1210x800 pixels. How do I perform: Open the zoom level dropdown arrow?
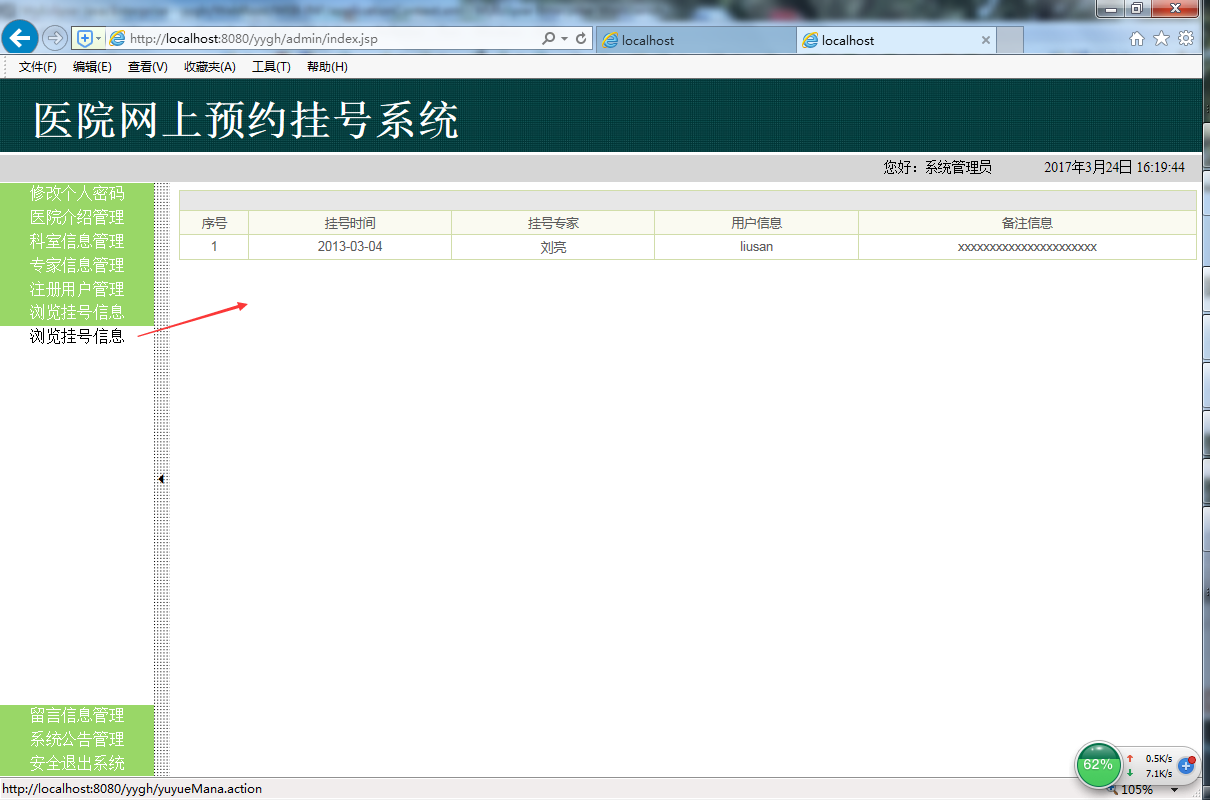1175,790
